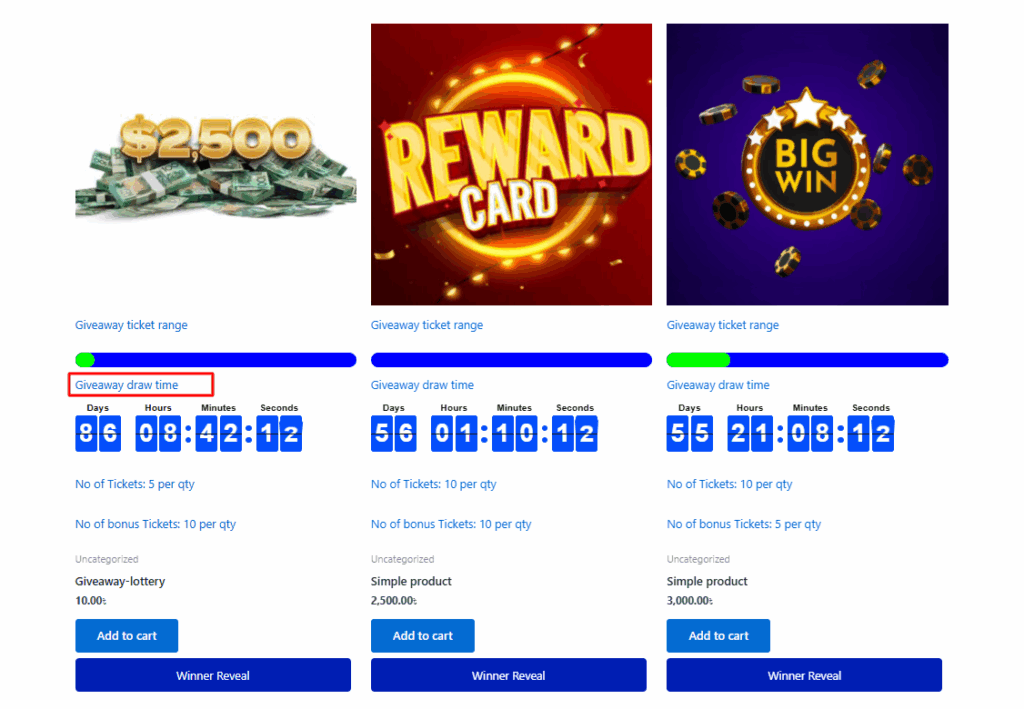Add Giveaway-lottery product to cart
The image size is (1024, 709).
[127, 636]
